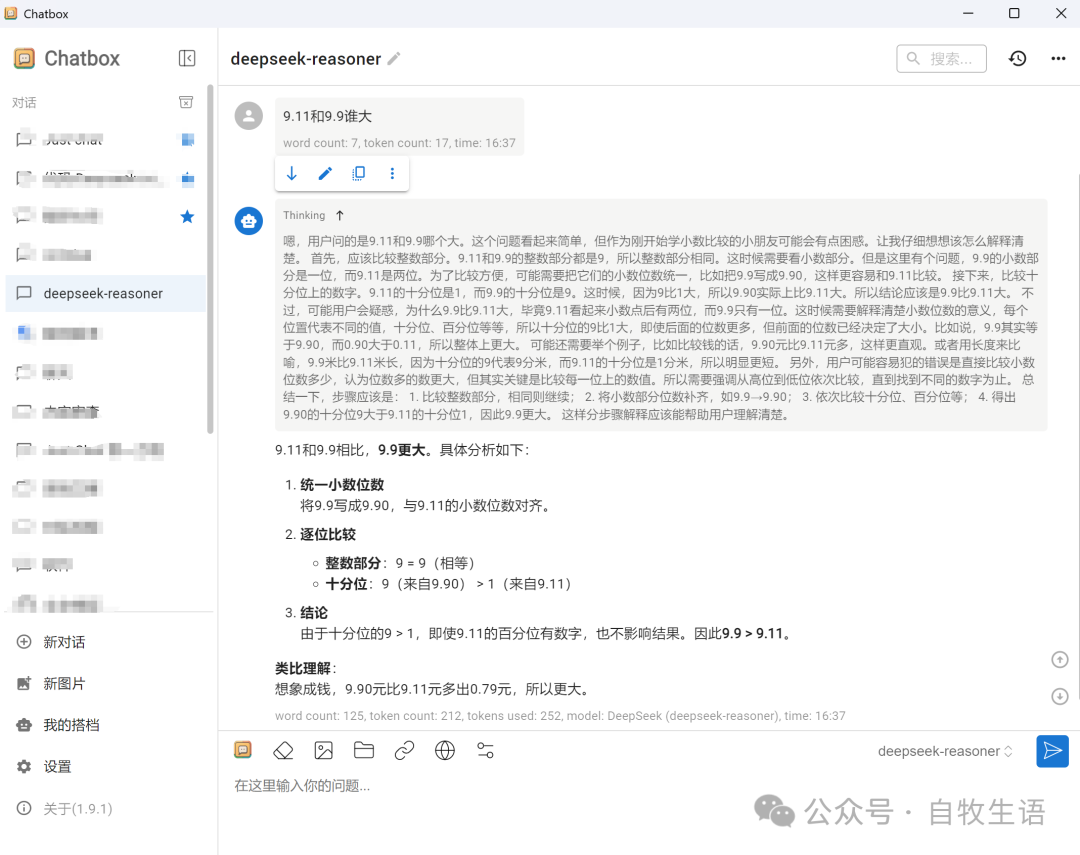Edit the deepseek-reasoner title with pencil icon
The image size is (1080, 855).
[x=393, y=59]
